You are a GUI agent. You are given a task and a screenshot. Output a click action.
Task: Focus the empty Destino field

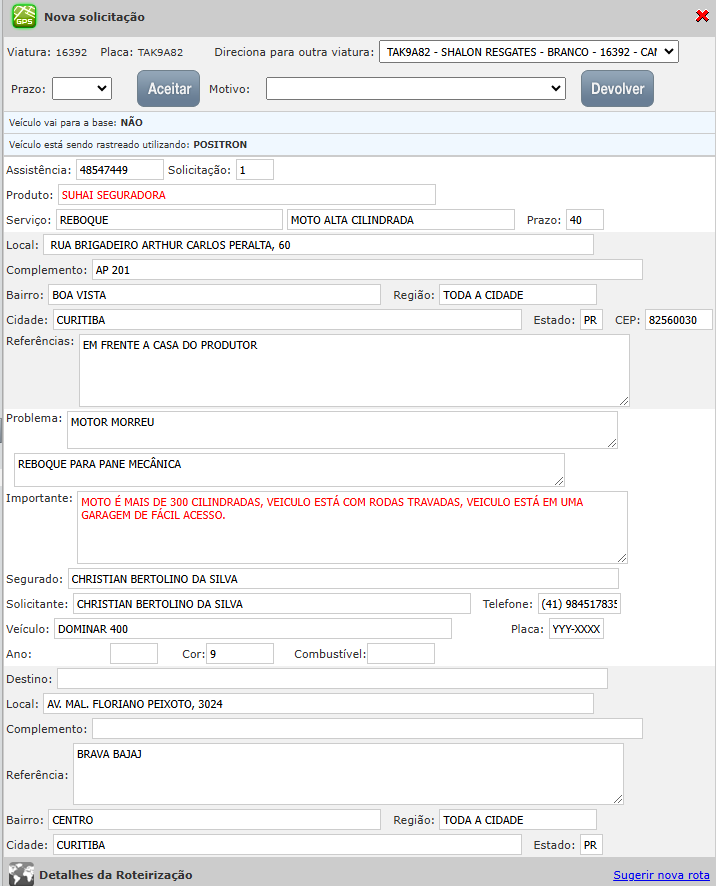tap(332, 680)
